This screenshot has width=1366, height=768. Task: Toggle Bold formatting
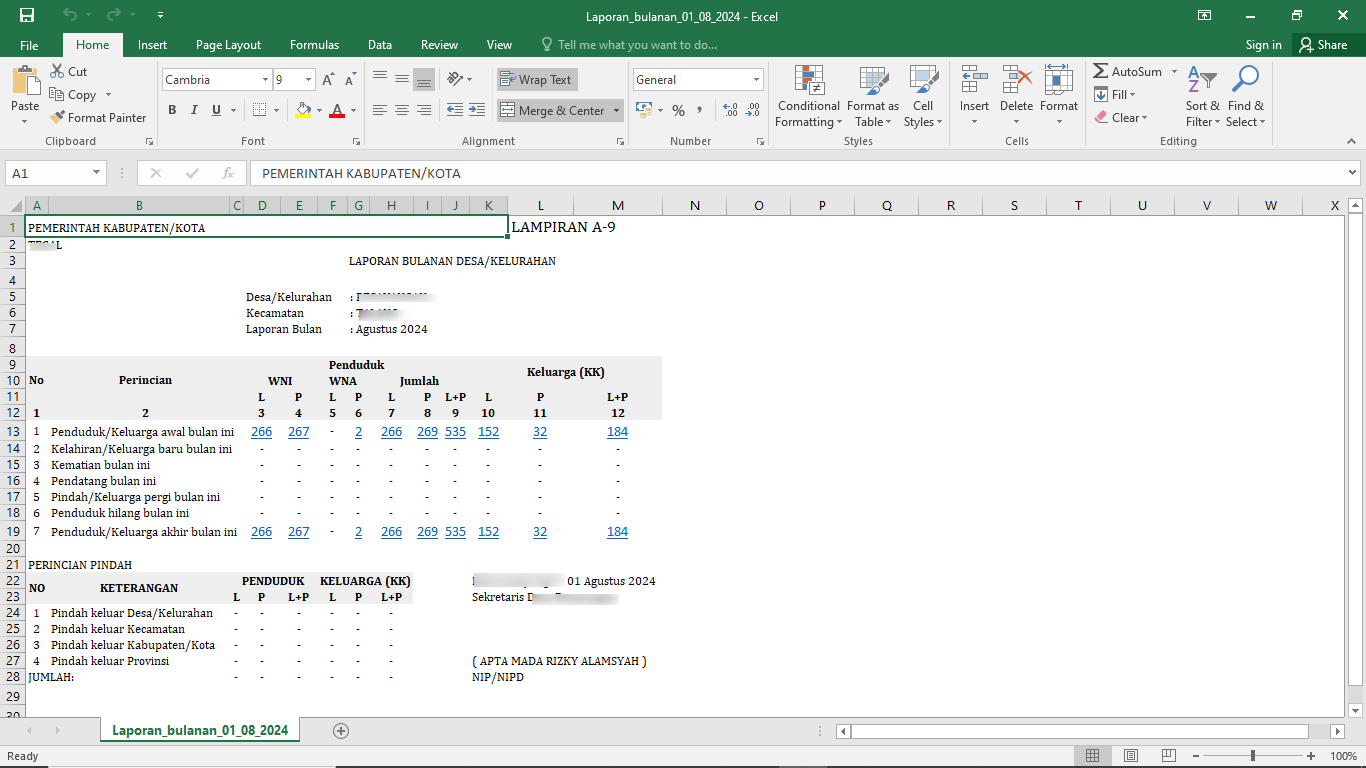172,110
